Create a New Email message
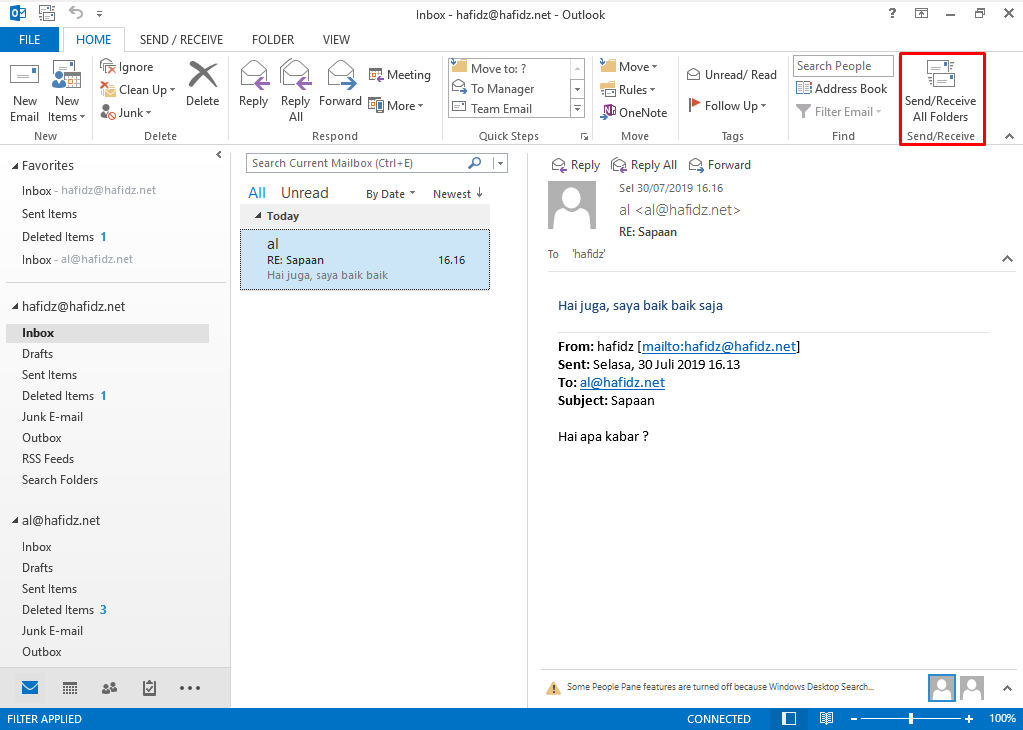 (24, 92)
